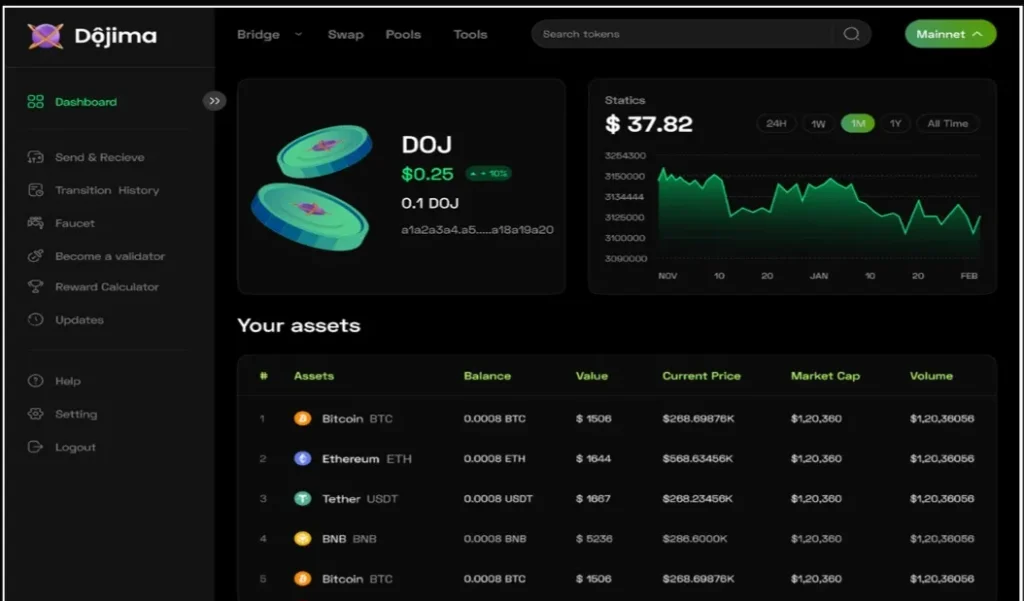Open Send & Recieve page

click(x=100, y=157)
